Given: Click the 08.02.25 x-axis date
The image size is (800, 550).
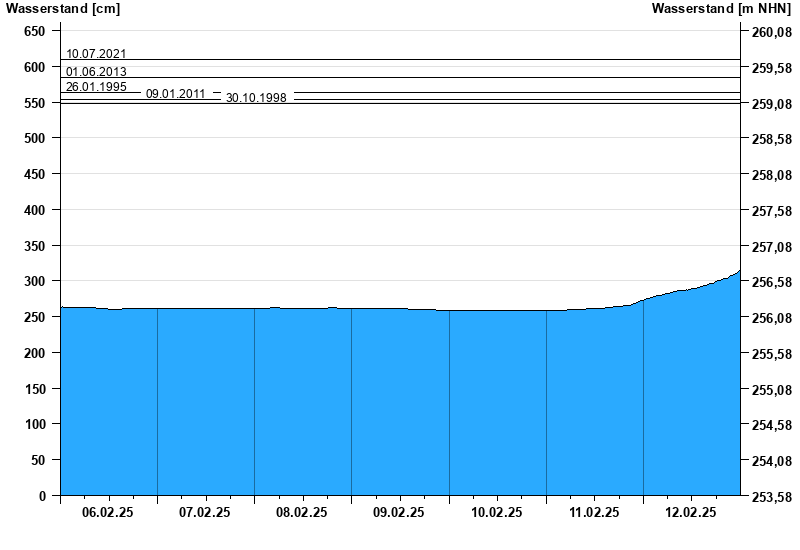Looking at the screenshot, I should 302,512.
